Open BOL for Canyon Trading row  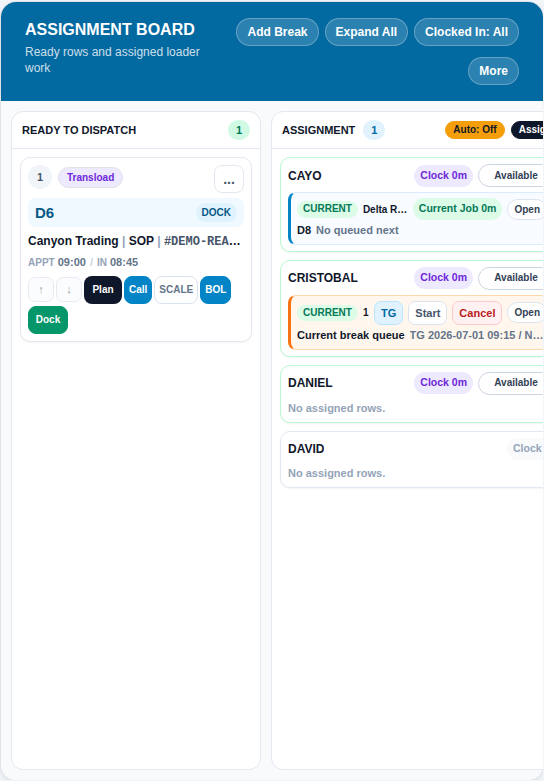(x=215, y=289)
